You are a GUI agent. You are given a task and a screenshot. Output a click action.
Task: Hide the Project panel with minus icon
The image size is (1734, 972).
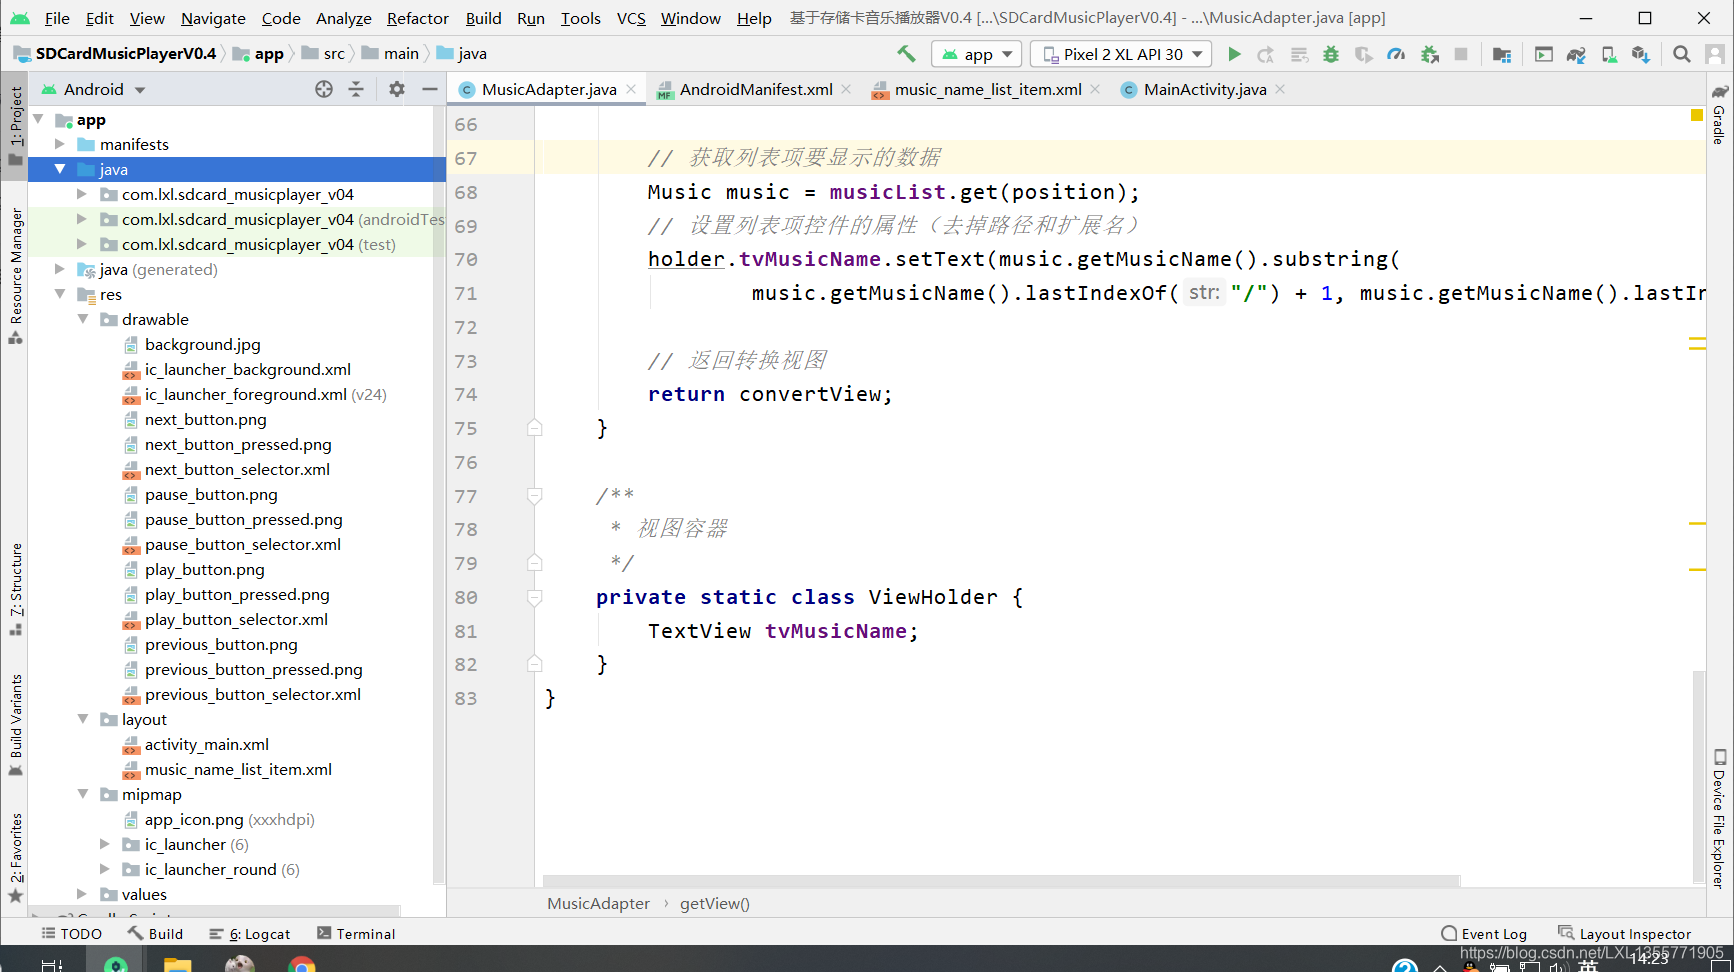(430, 89)
